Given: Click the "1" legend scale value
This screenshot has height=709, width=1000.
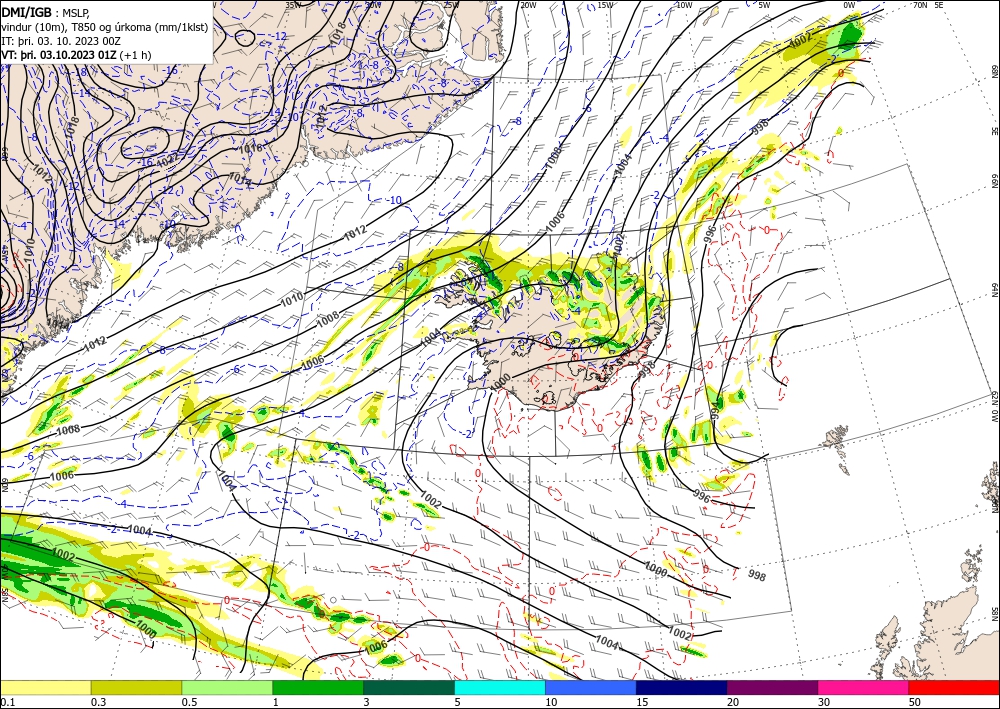Looking at the screenshot, I should click(x=276, y=702).
